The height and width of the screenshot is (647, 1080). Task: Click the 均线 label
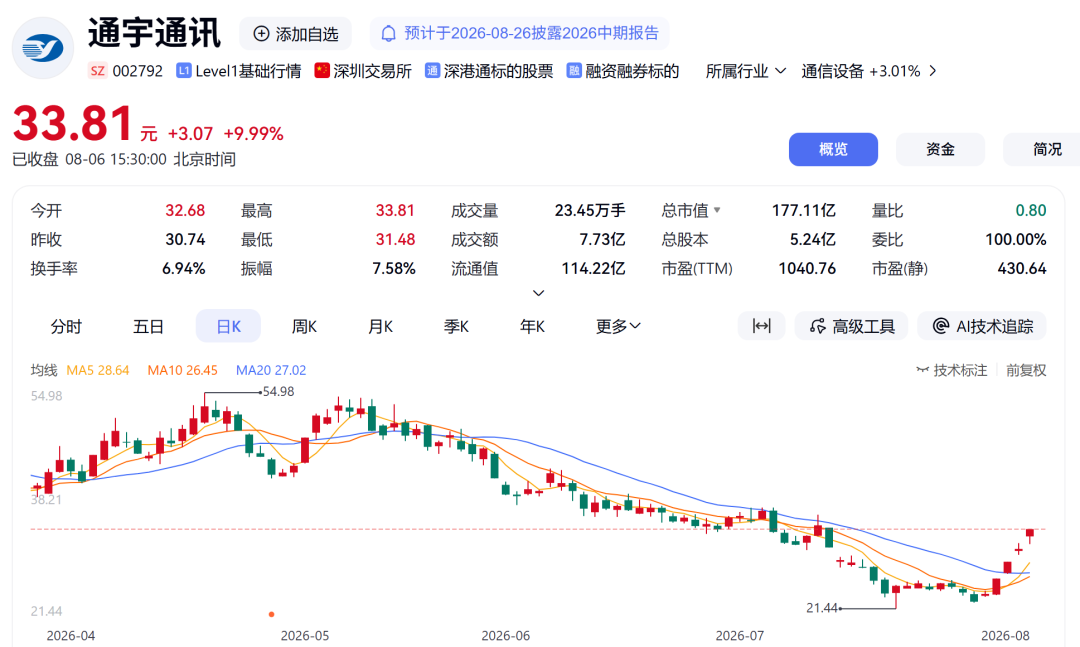pos(43,370)
